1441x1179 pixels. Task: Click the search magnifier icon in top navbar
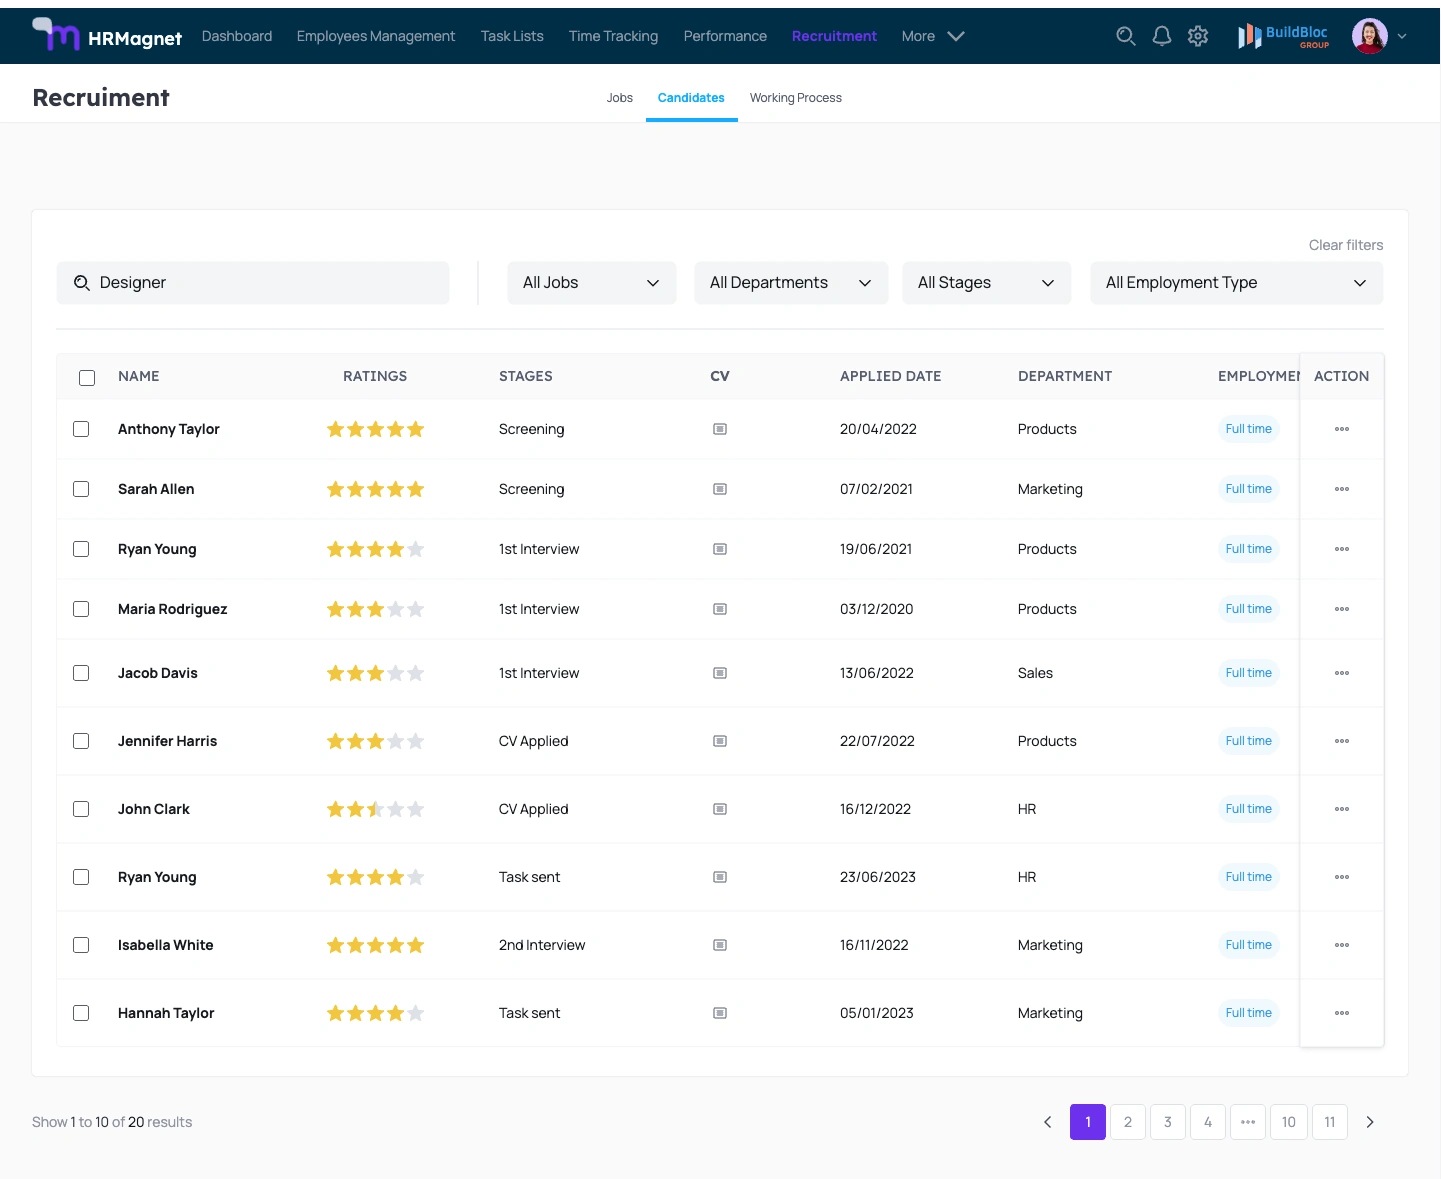[1125, 36]
